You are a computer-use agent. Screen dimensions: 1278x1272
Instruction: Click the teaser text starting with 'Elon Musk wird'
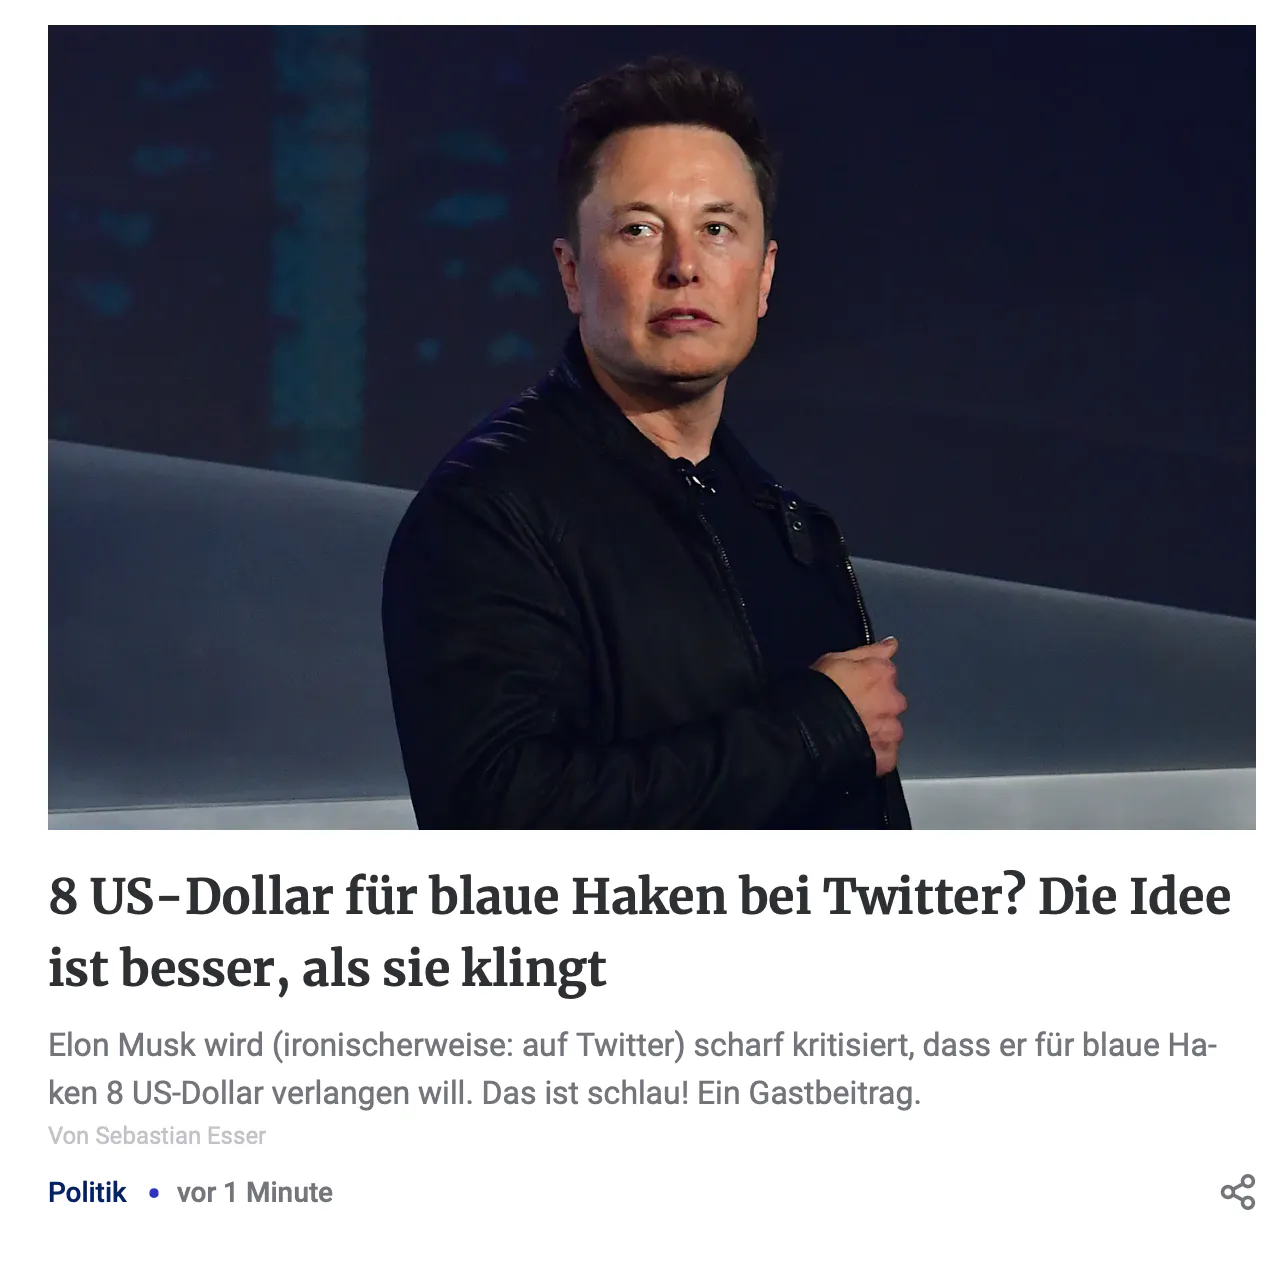633,1069
